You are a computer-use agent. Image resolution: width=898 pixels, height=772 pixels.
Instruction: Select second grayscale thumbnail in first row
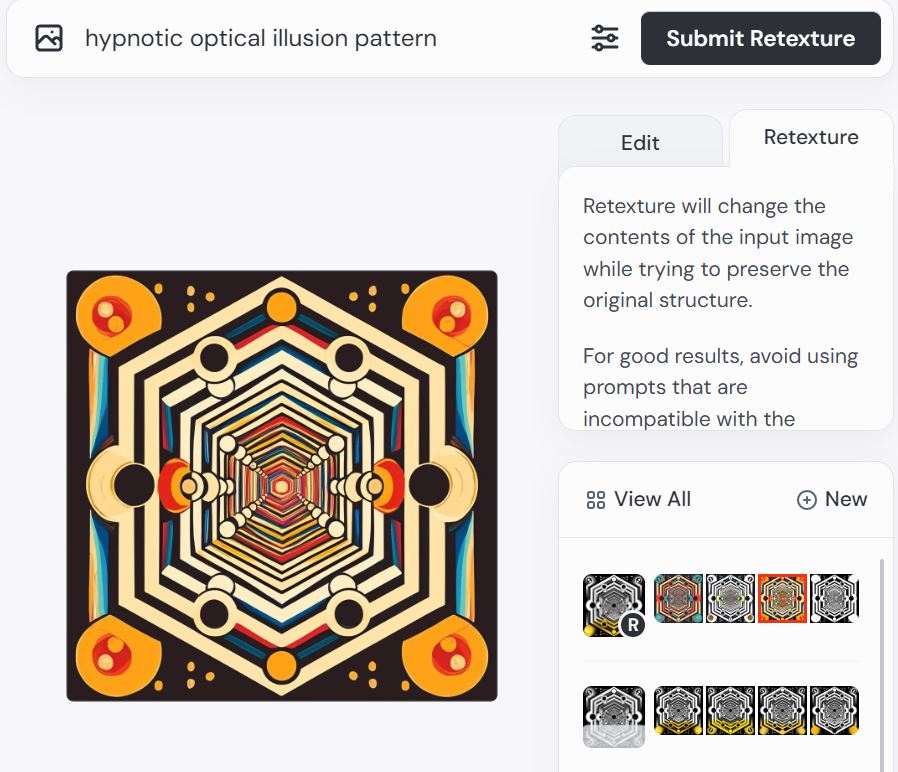tap(731, 599)
